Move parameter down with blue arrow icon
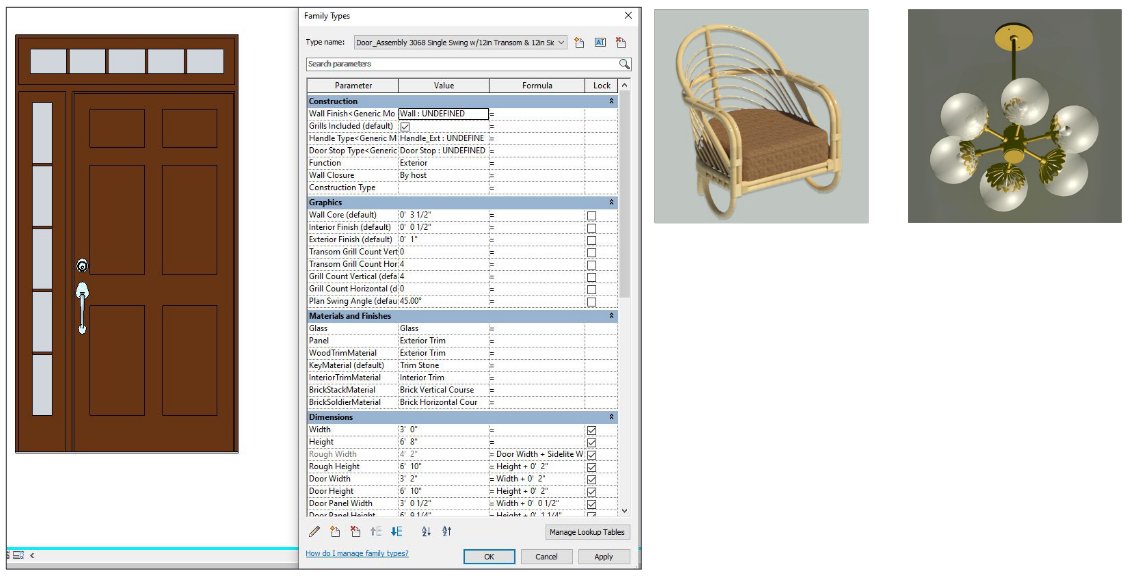Viewport: 1143px width, 576px height. [396, 531]
